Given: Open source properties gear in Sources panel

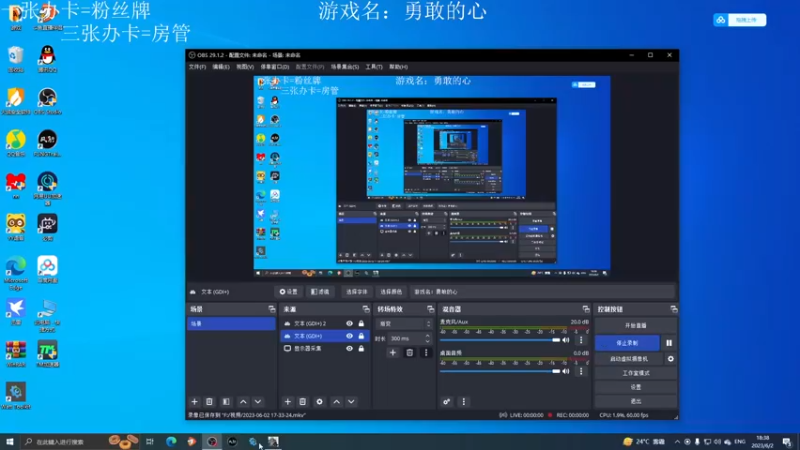Looking at the screenshot, I should tap(319, 402).
